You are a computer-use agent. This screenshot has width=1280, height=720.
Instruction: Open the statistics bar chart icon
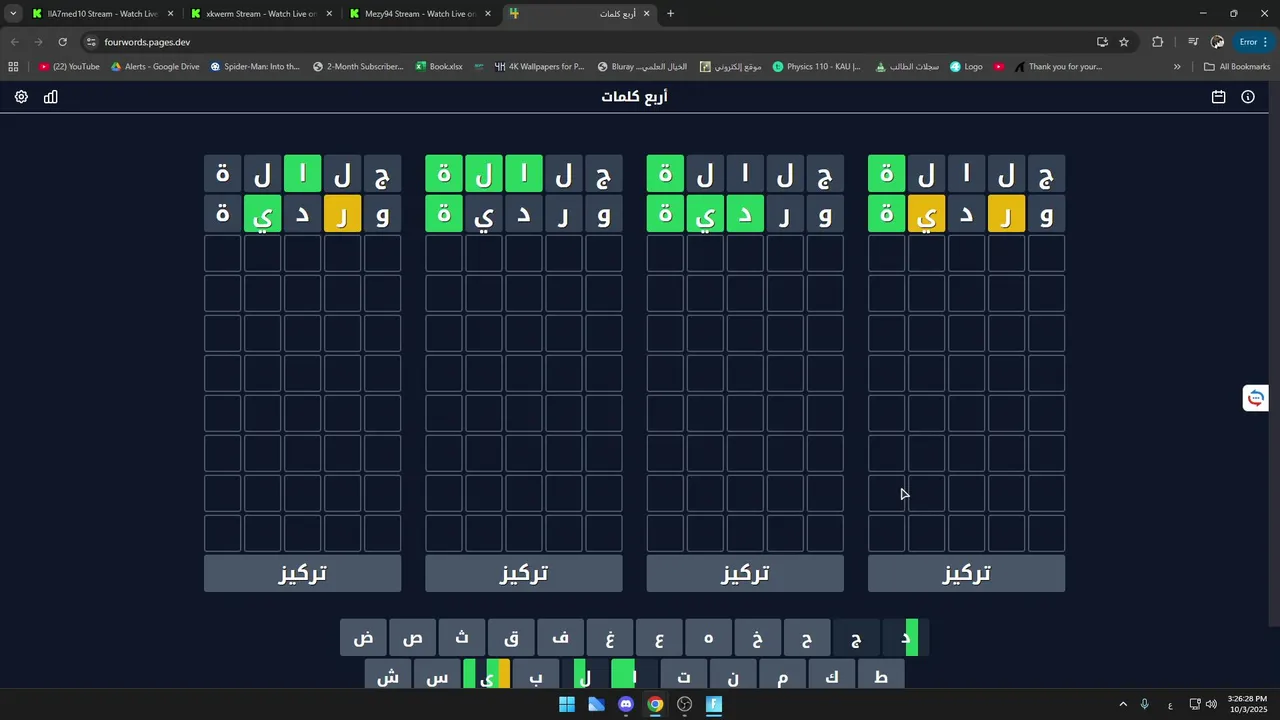pos(51,97)
